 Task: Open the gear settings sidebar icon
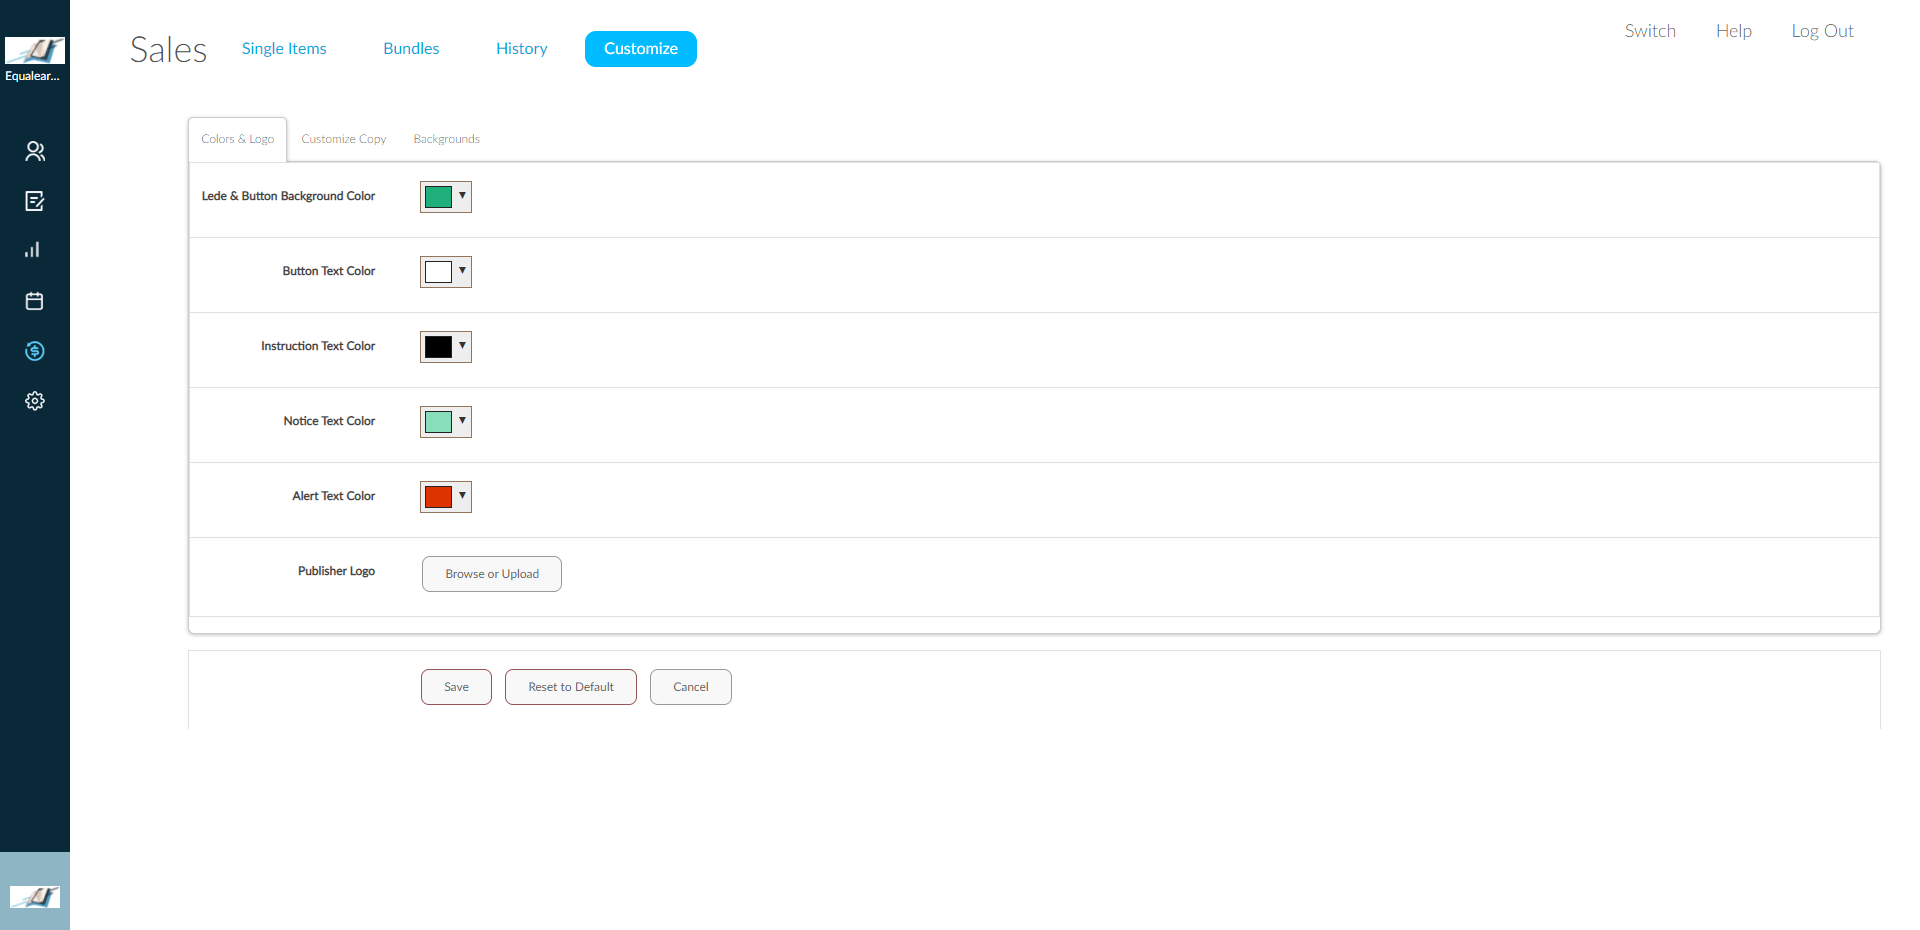click(35, 401)
